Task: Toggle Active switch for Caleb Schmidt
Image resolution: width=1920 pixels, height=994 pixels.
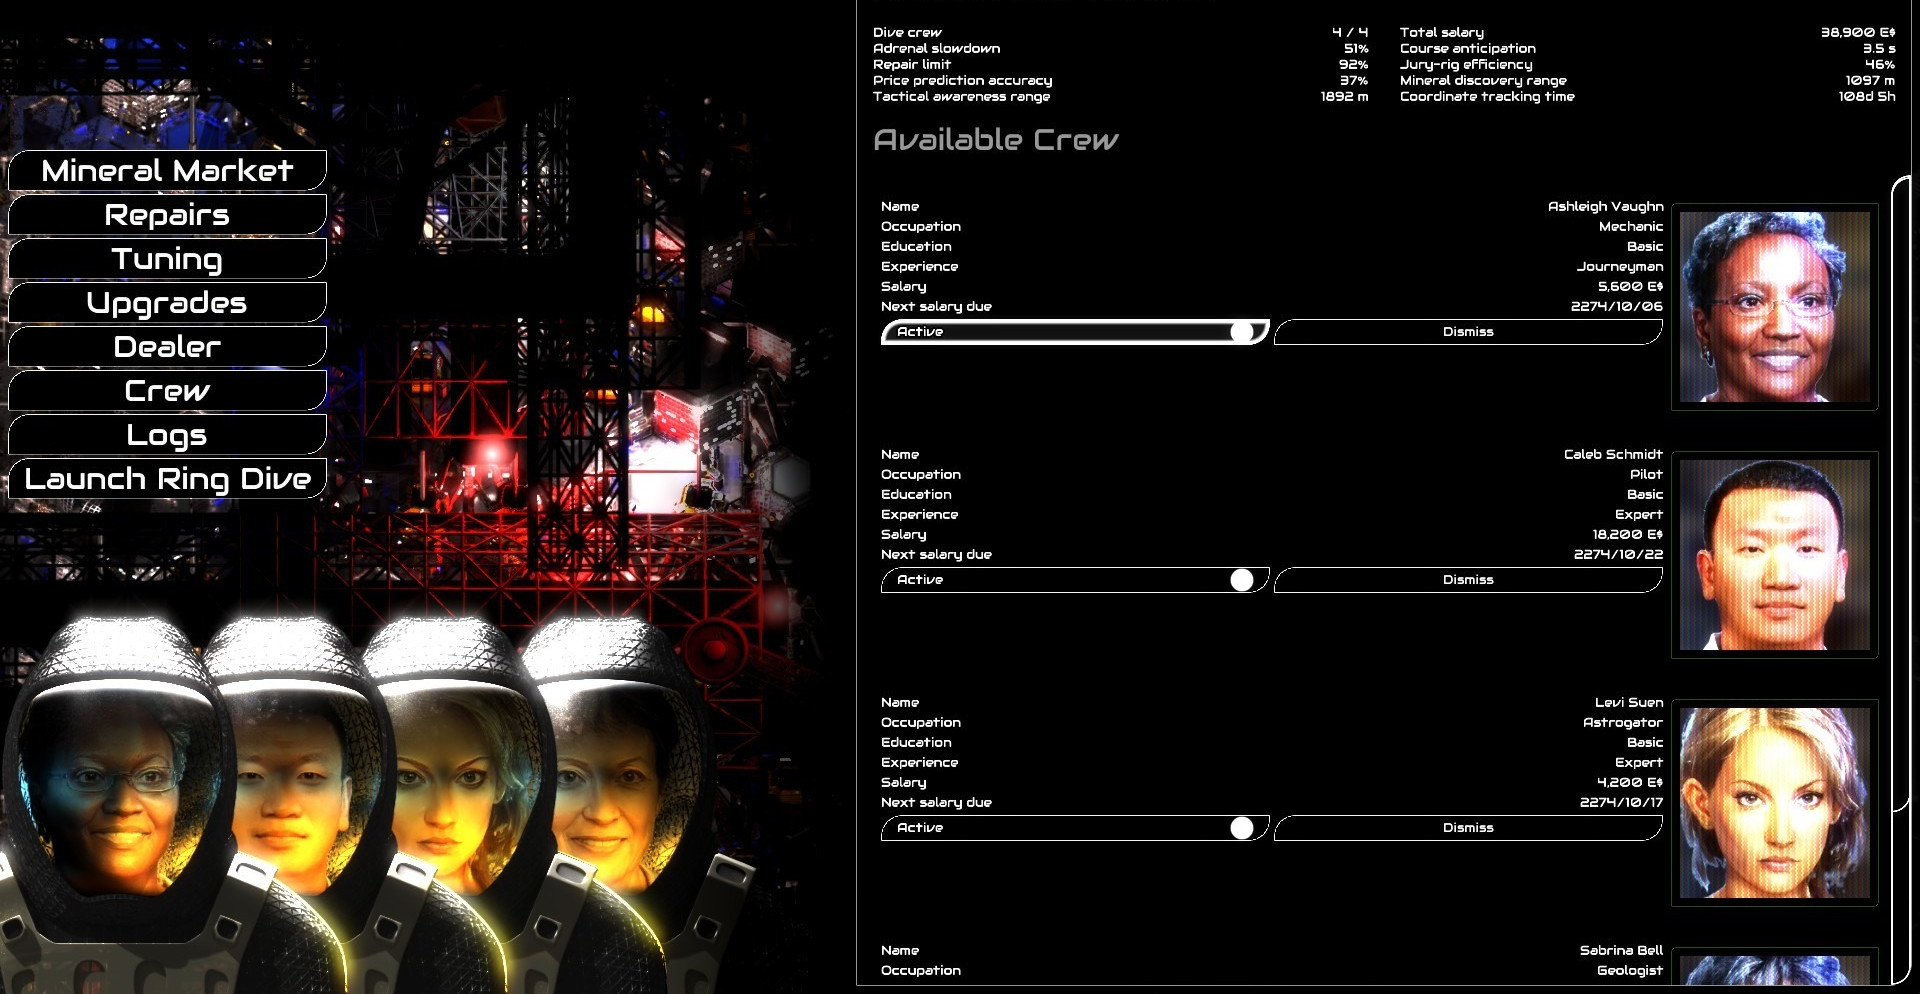Action: click(x=1074, y=580)
